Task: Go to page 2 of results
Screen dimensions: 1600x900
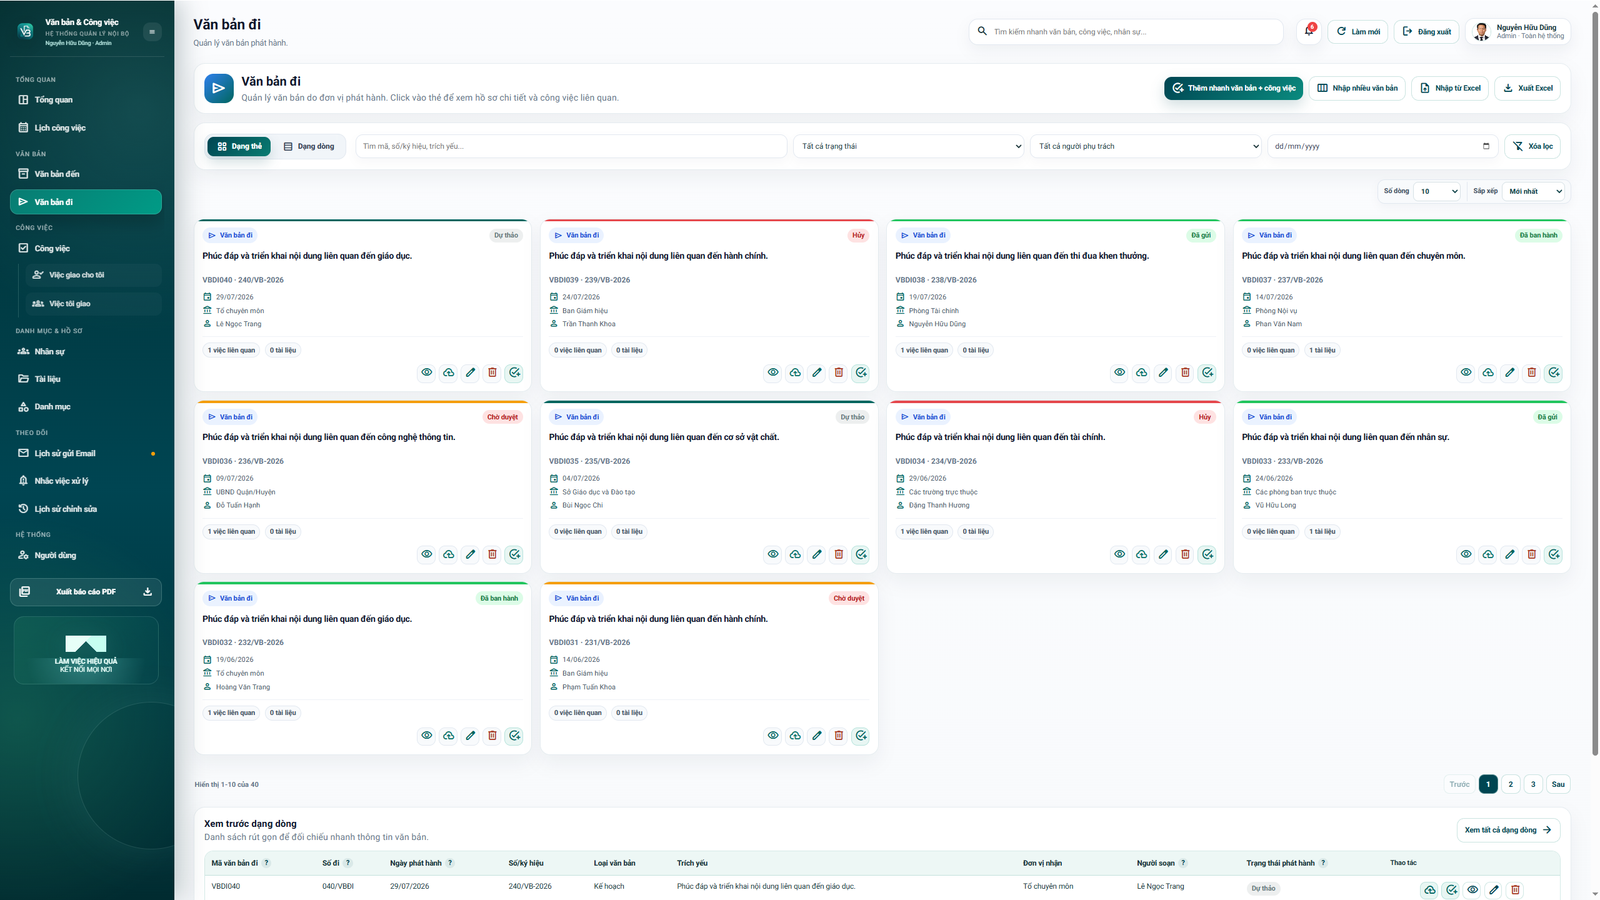Action: coord(1511,784)
